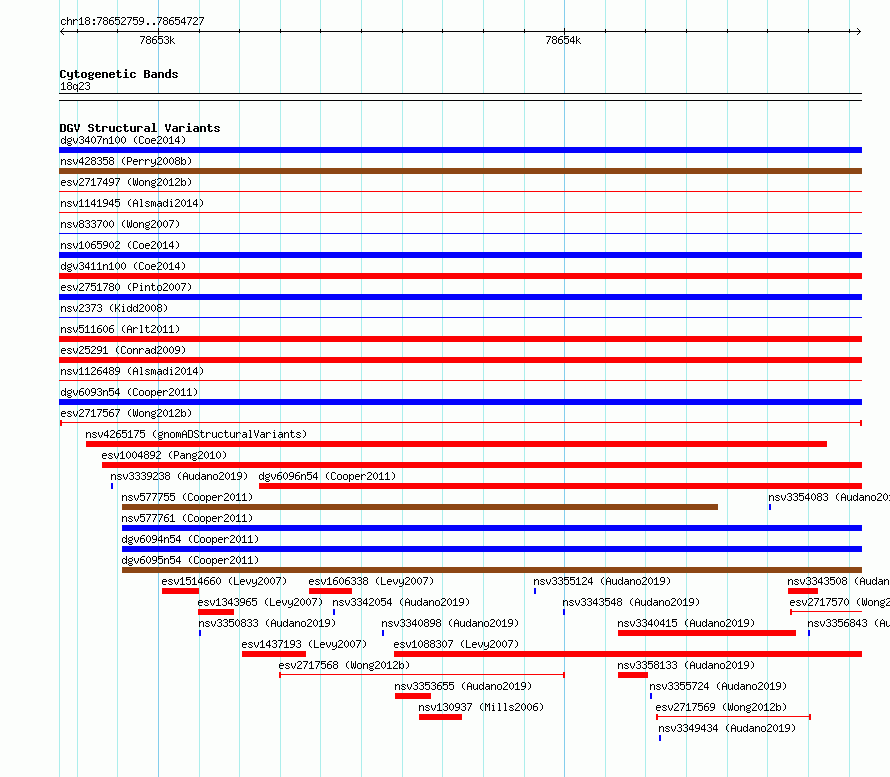
Task: Click the chr18:78652759..78654727 region text
Action: pos(132,21)
